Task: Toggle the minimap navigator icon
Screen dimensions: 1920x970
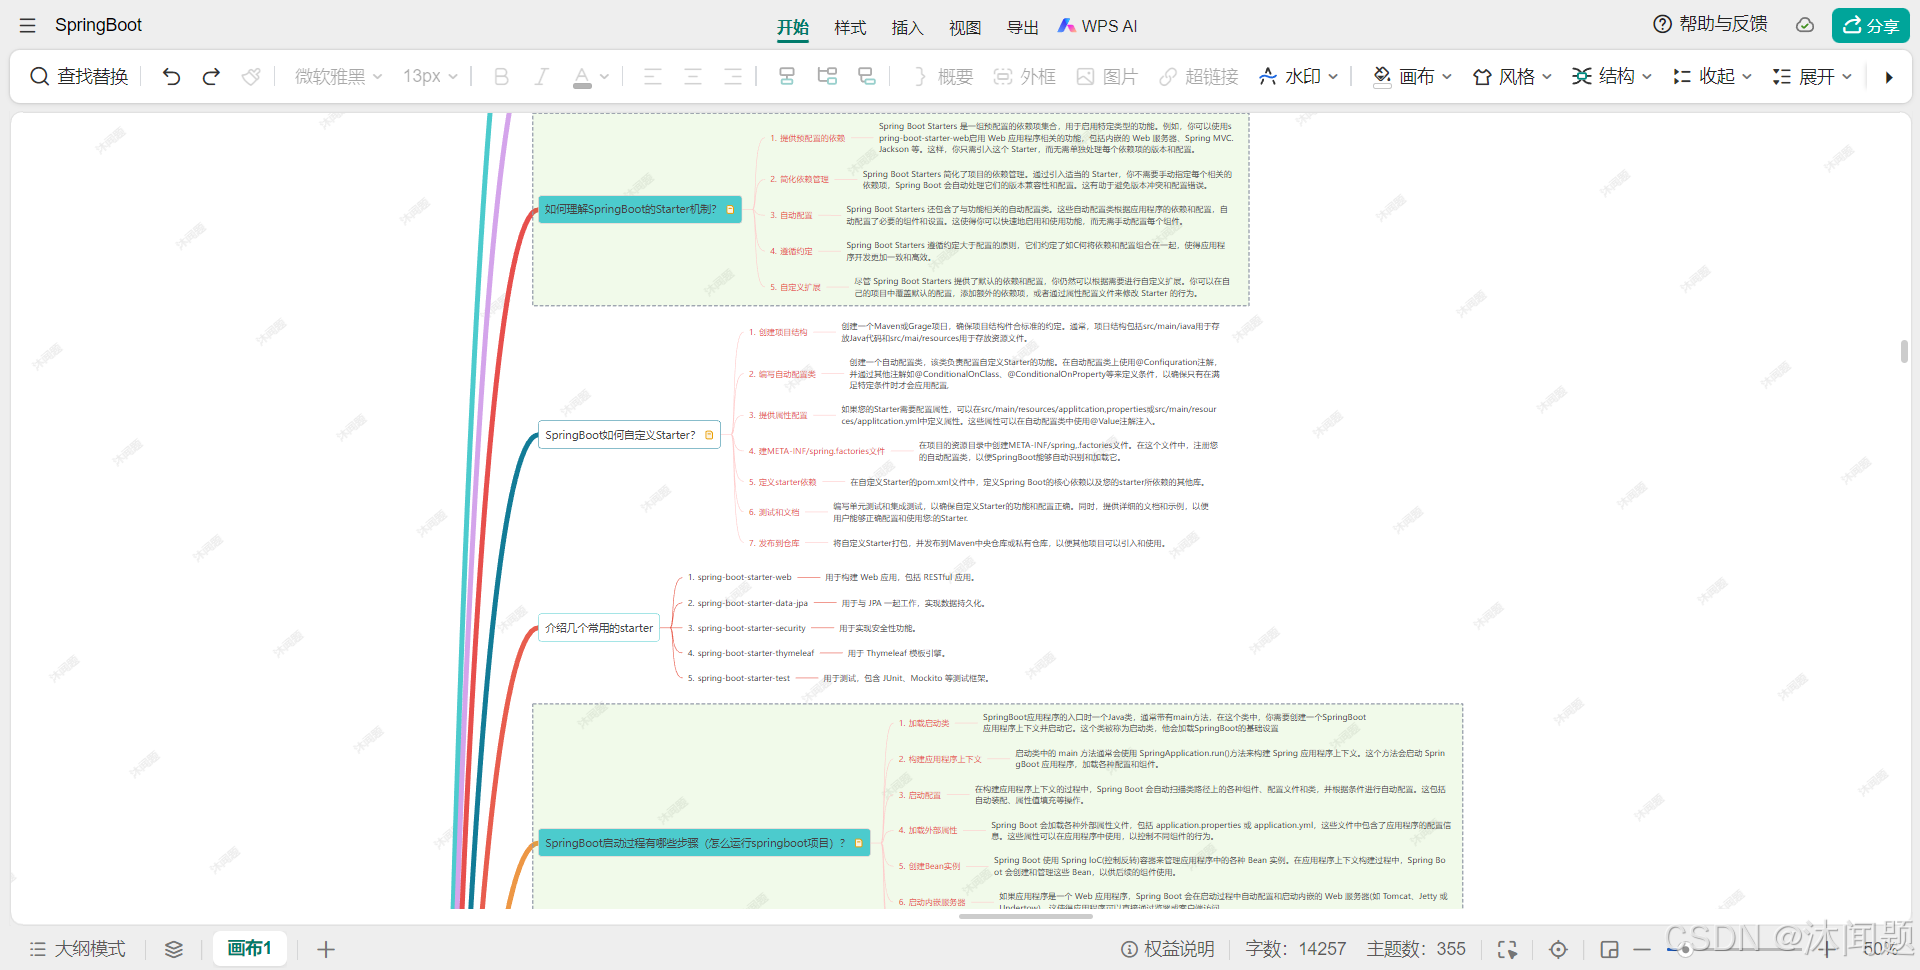Action: click(x=1609, y=949)
